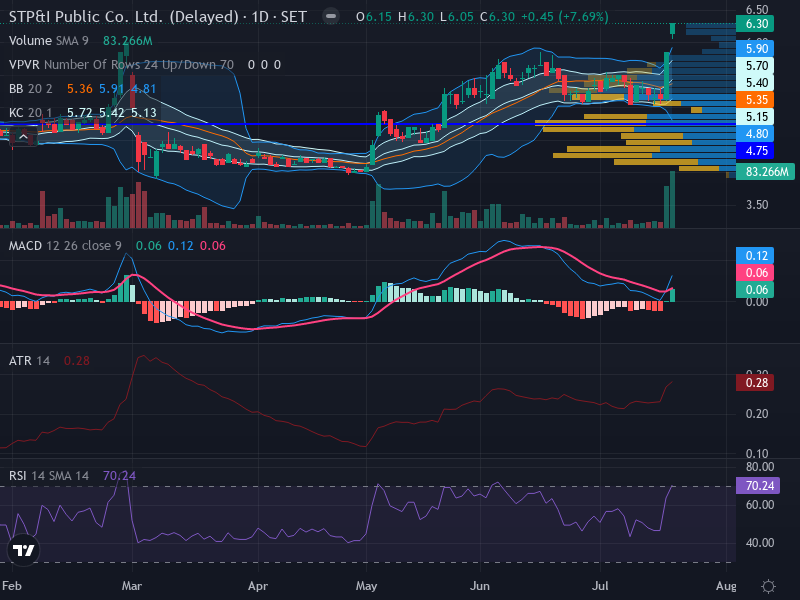This screenshot has width=800, height=600.
Task: Open chart settings gear icon
Action: 768,586
